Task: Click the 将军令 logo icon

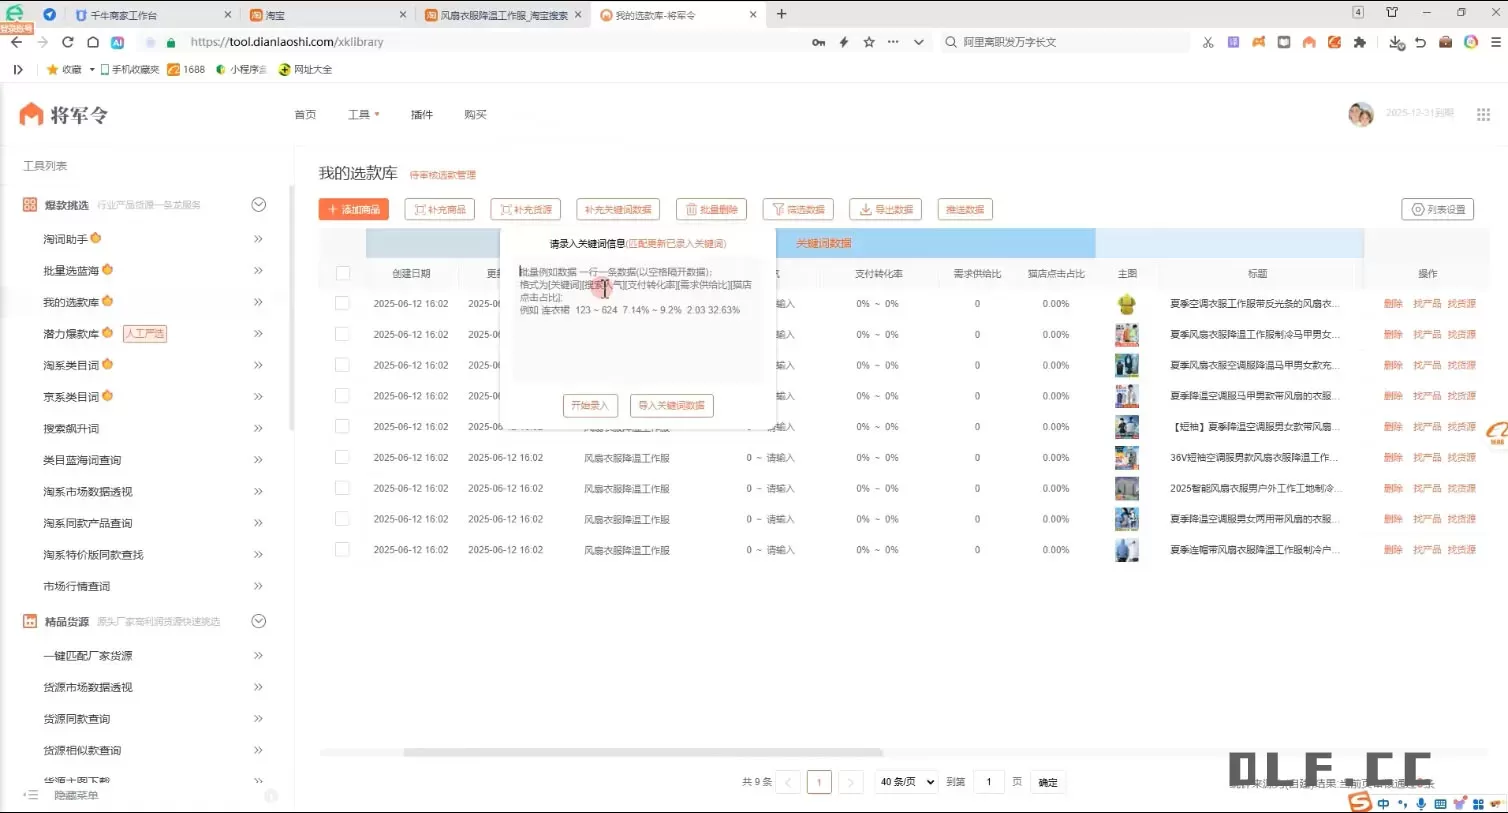Action: coord(32,115)
